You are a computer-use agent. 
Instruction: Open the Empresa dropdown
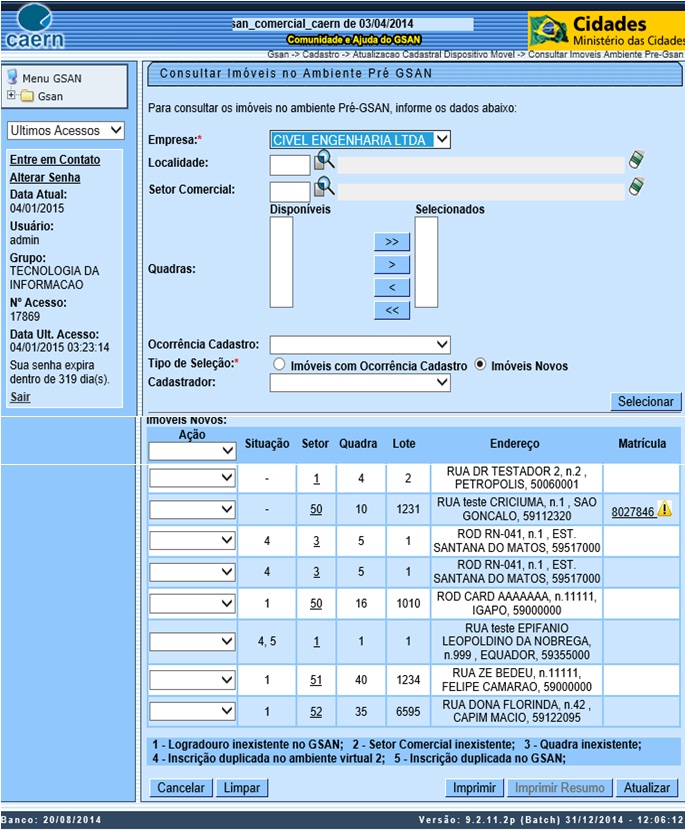click(x=360, y=140)
